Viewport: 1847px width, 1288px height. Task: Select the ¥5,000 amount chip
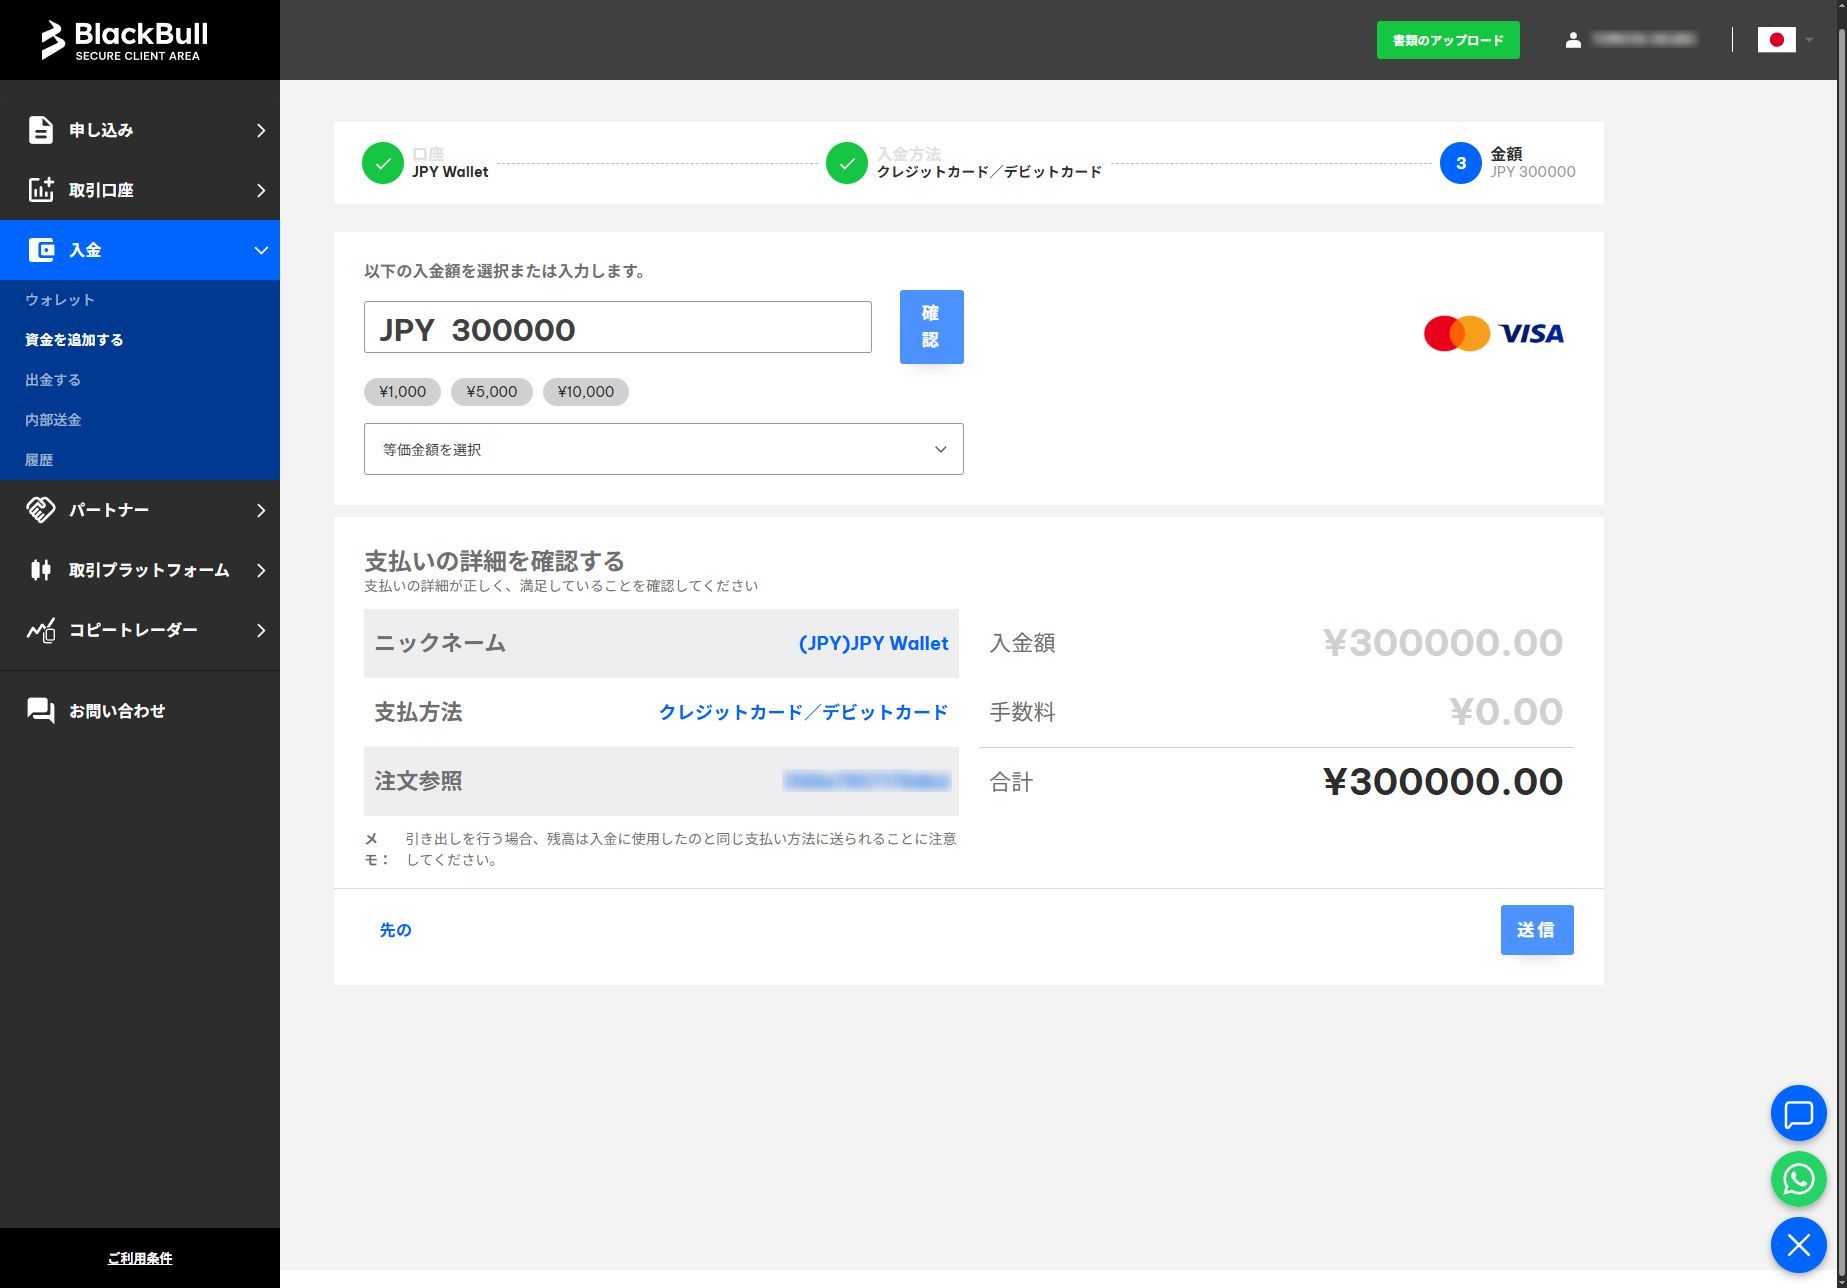491,391
